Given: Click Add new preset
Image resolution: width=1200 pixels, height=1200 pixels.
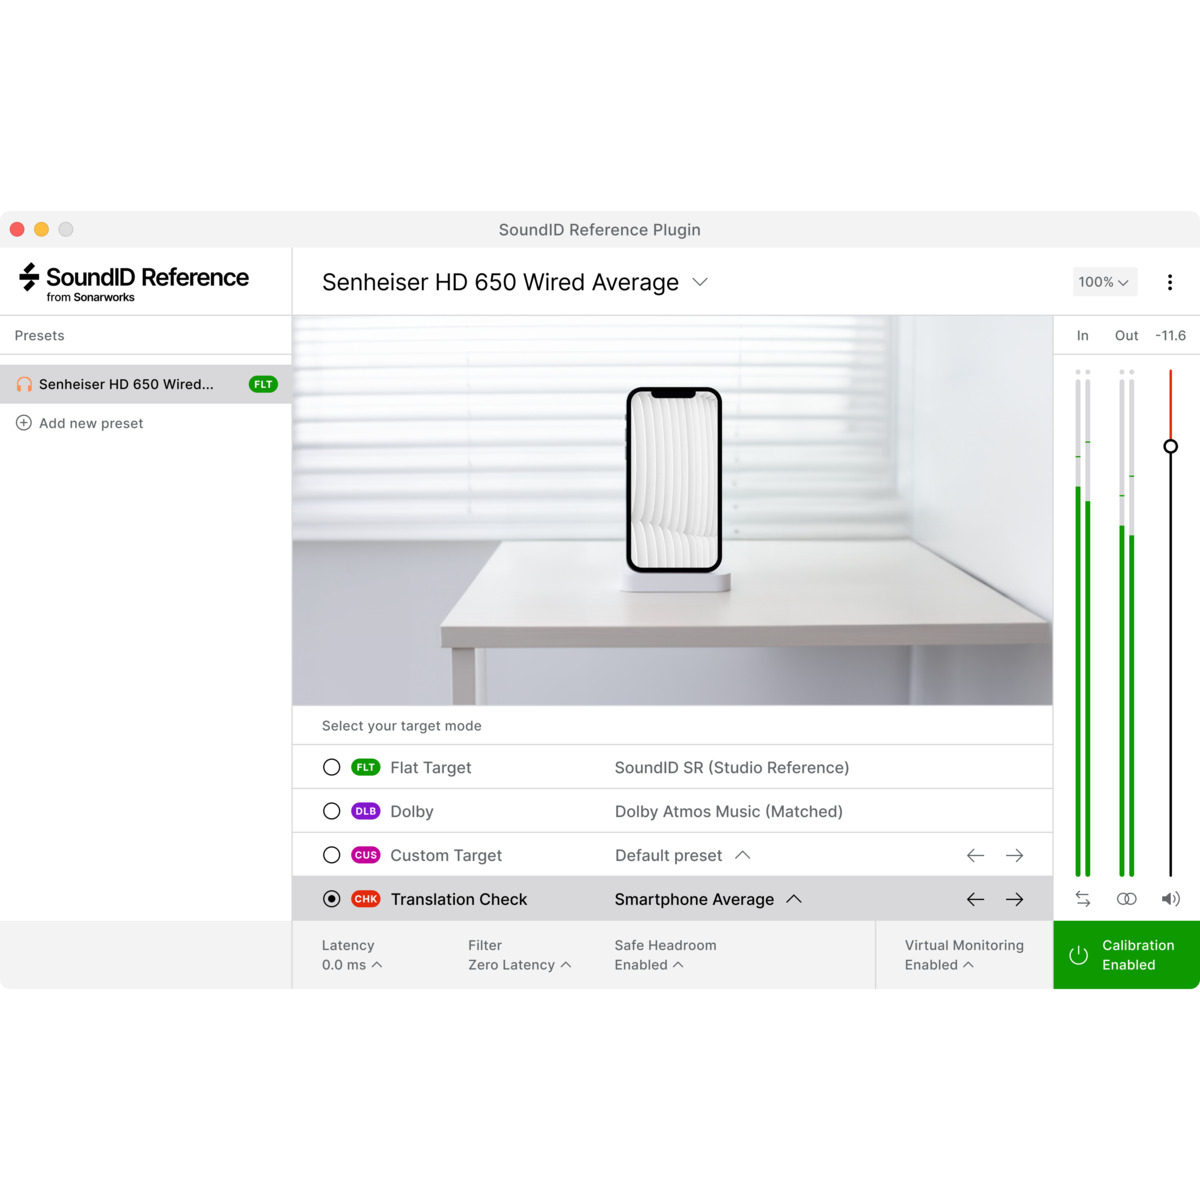Looking at the screenshot, I should [x=90, y=423].
